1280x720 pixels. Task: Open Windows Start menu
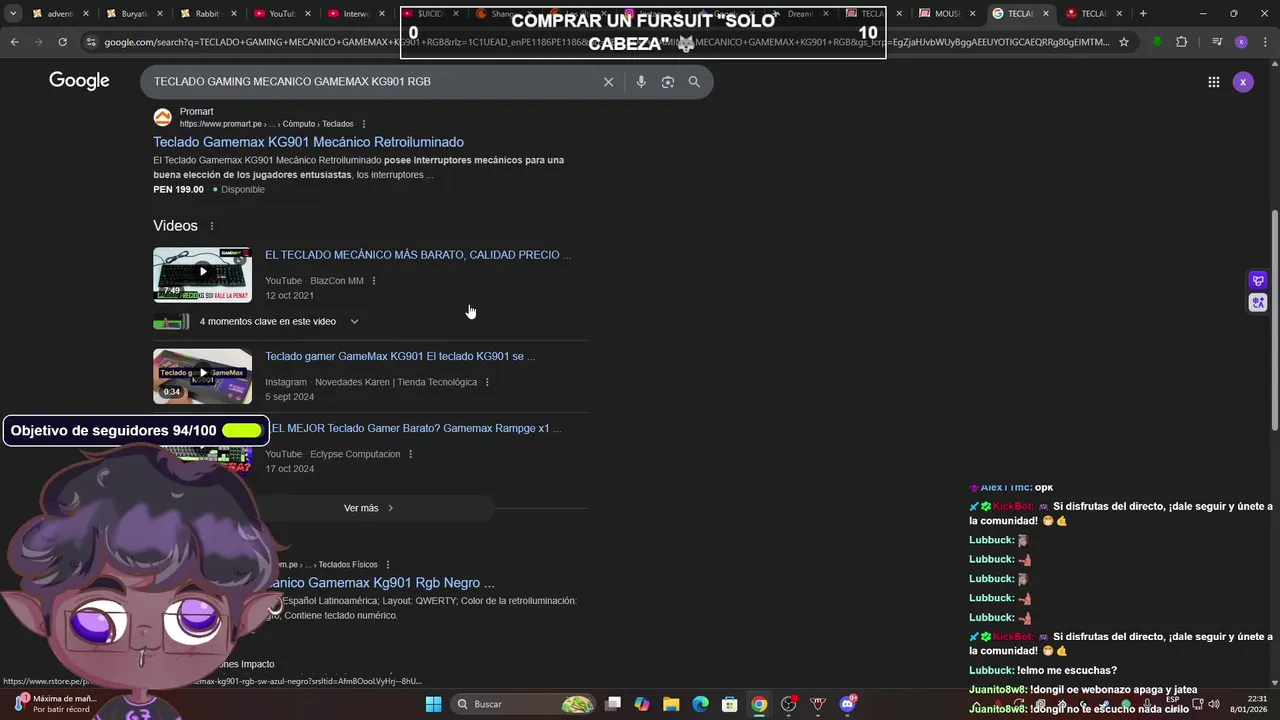(433, 704)
